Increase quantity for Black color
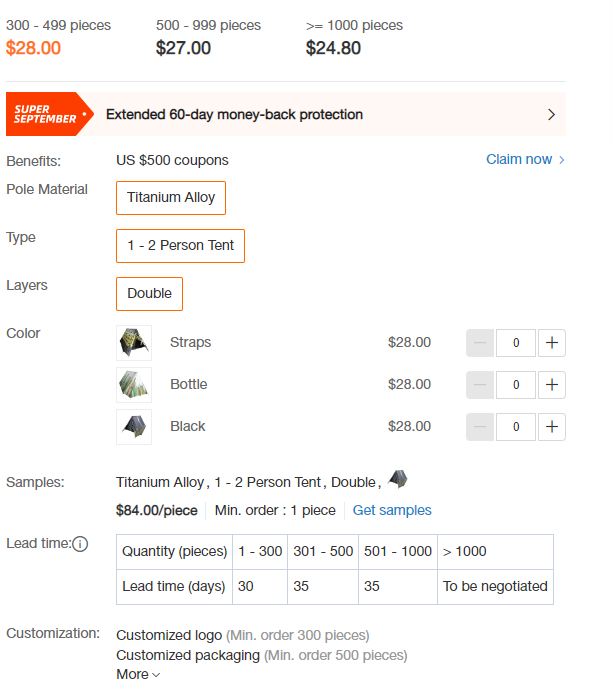 coord(552,426)
